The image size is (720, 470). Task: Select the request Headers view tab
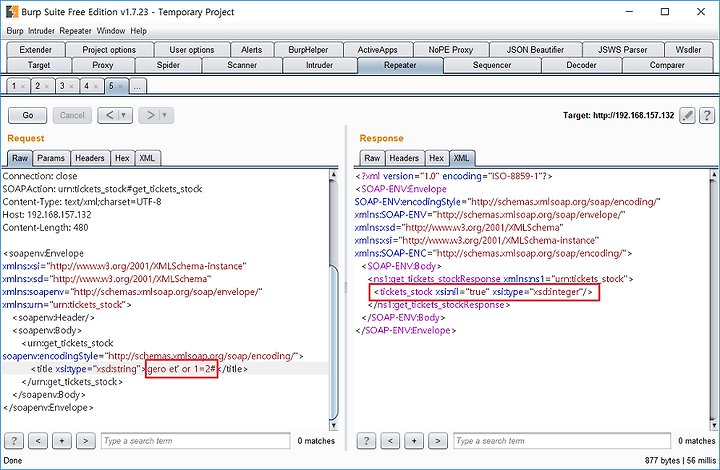click(90, 158)
